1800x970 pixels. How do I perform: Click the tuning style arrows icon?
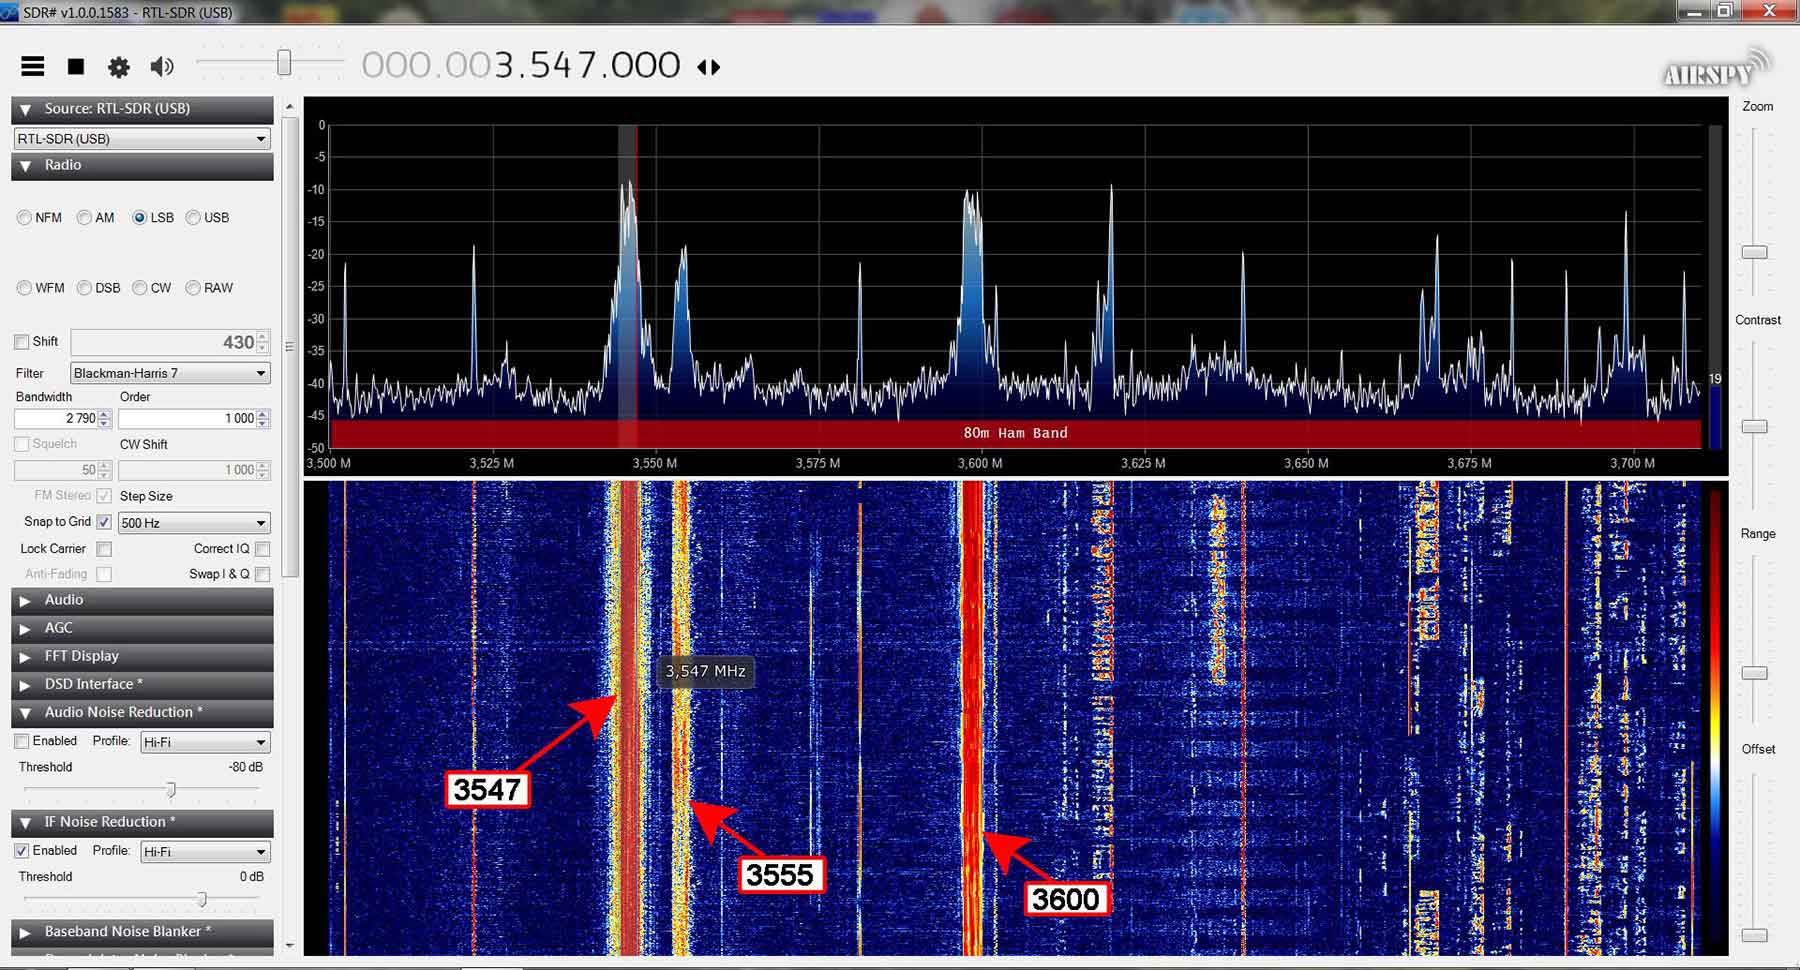[709, 67]
